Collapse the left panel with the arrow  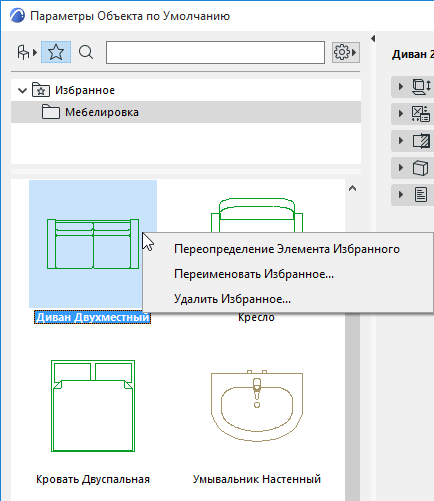click(x=373, y=39)
